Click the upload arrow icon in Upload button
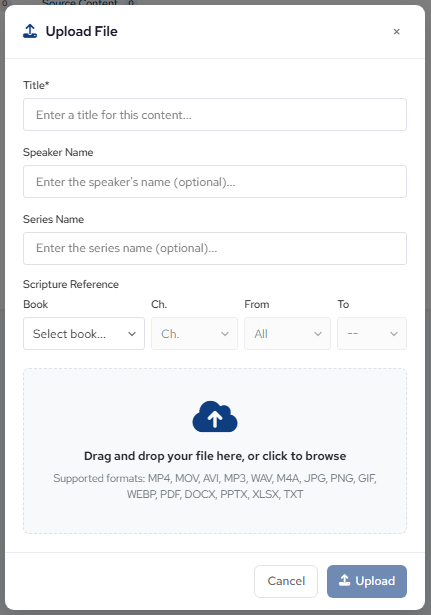The height and width of the screenshot is (615, 431). coord(344,580)
